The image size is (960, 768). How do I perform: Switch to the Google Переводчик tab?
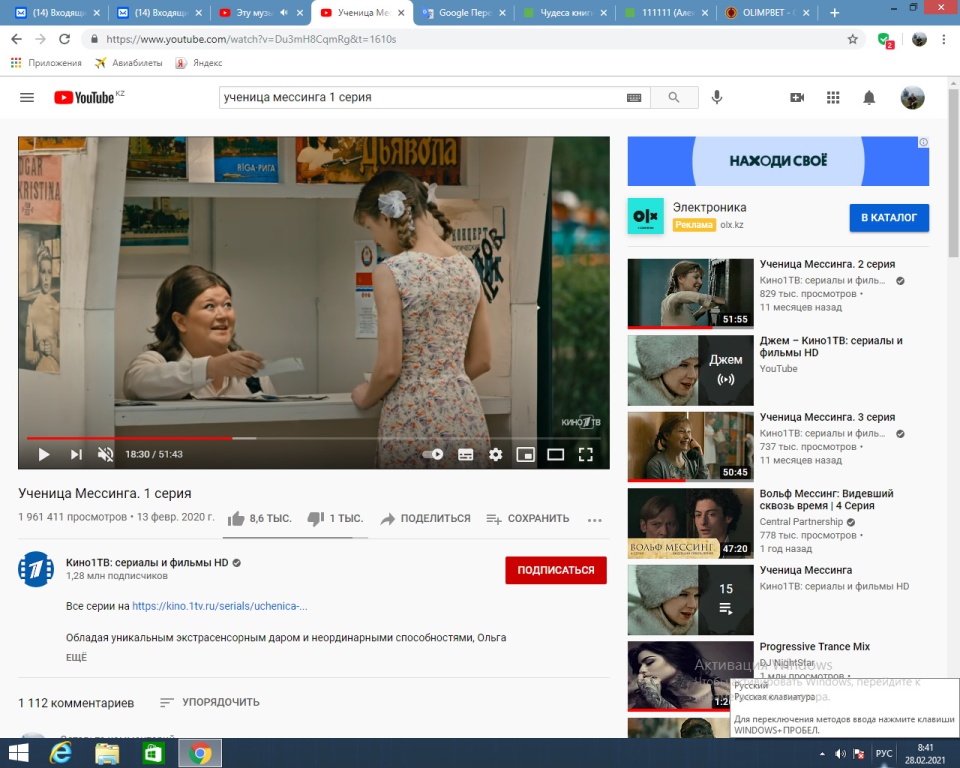(x=464, y=13)
